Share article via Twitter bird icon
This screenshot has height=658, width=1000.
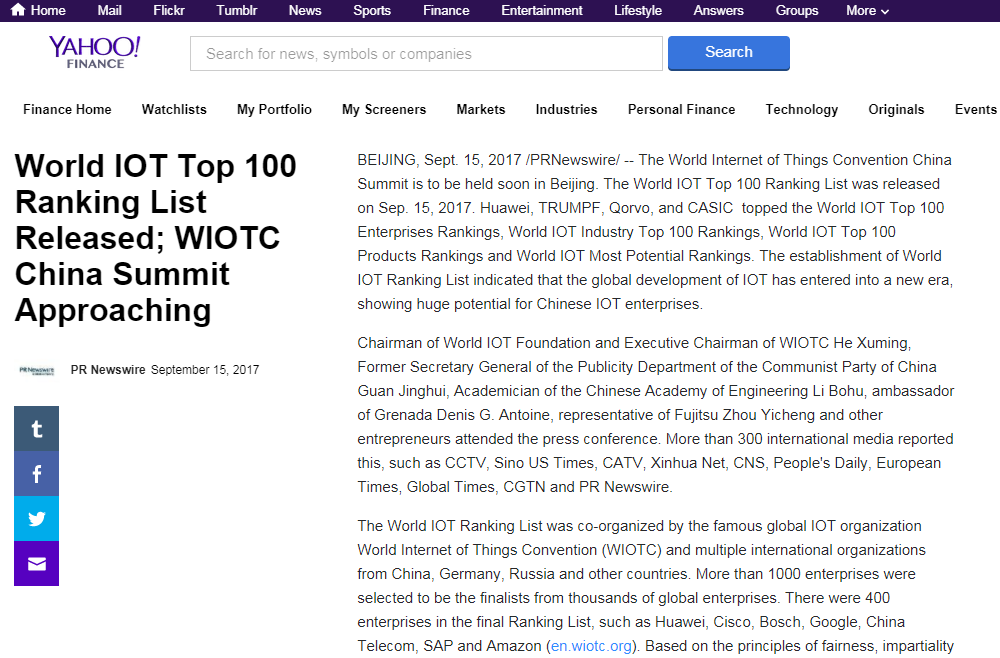pyautogui.click(x=37, y=519)
